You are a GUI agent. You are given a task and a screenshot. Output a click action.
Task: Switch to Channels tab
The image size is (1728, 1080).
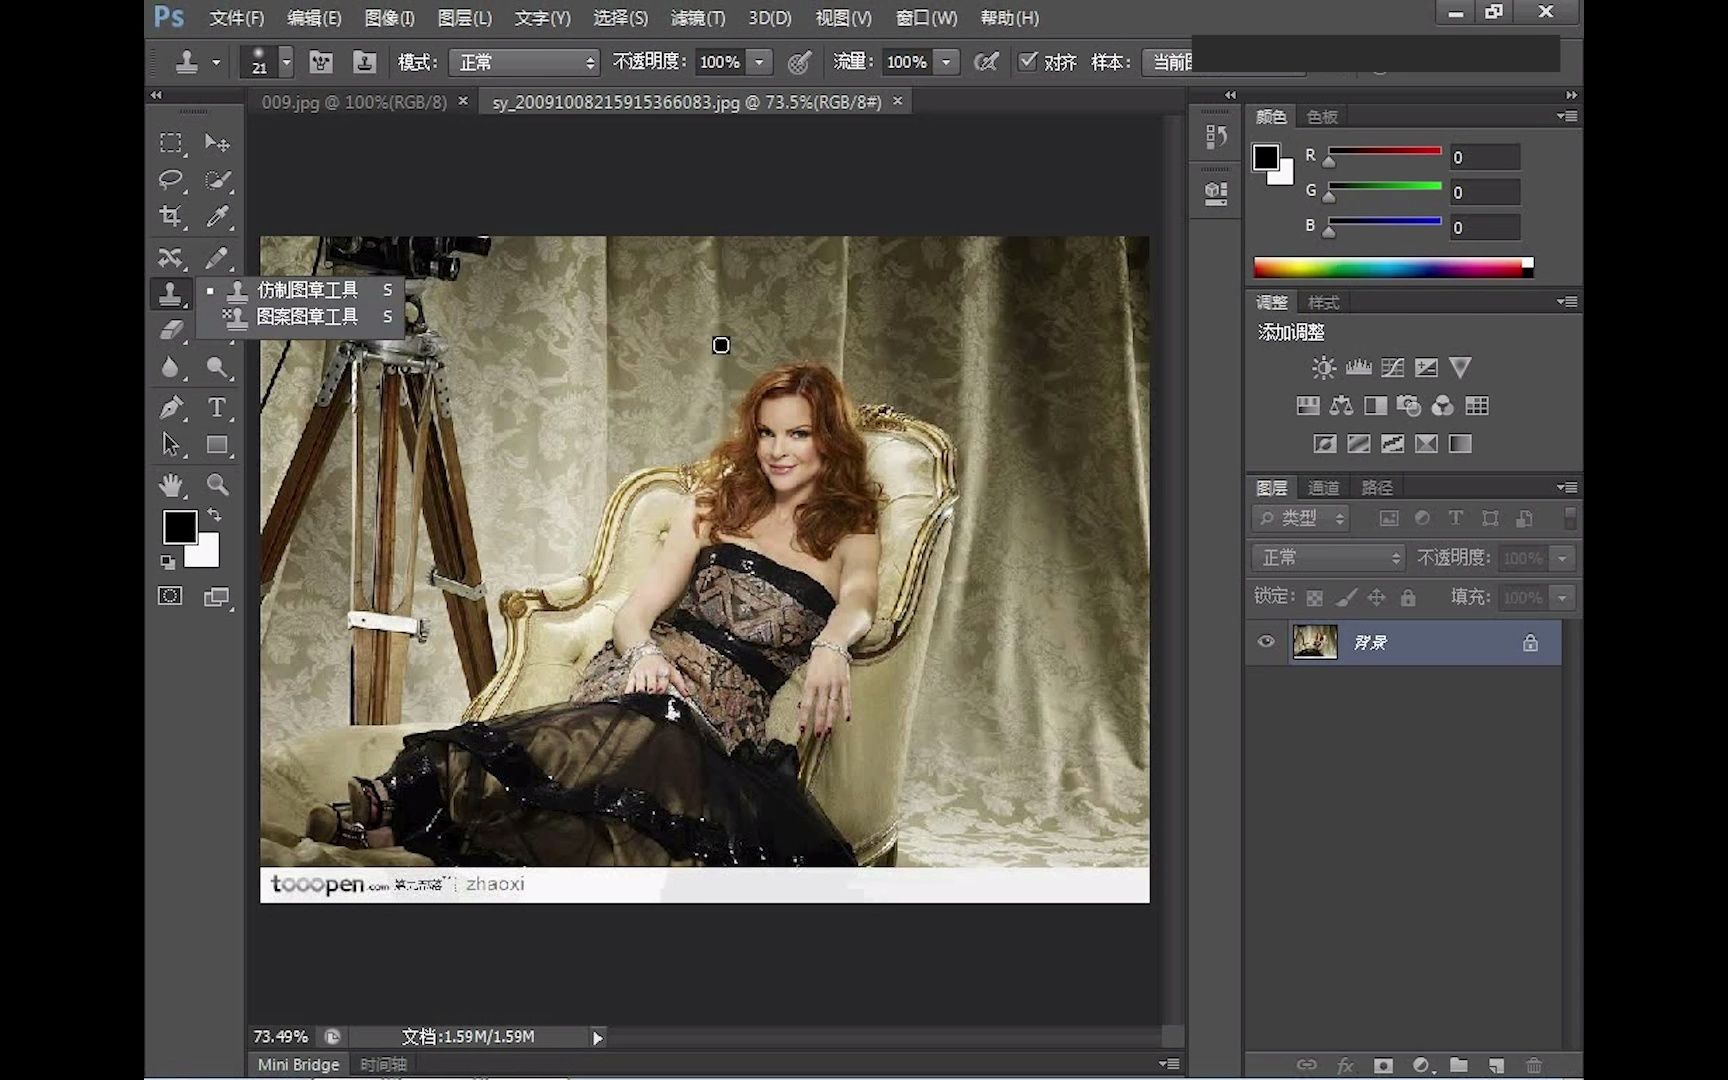pyautogui.click(x=1323, y=488)
